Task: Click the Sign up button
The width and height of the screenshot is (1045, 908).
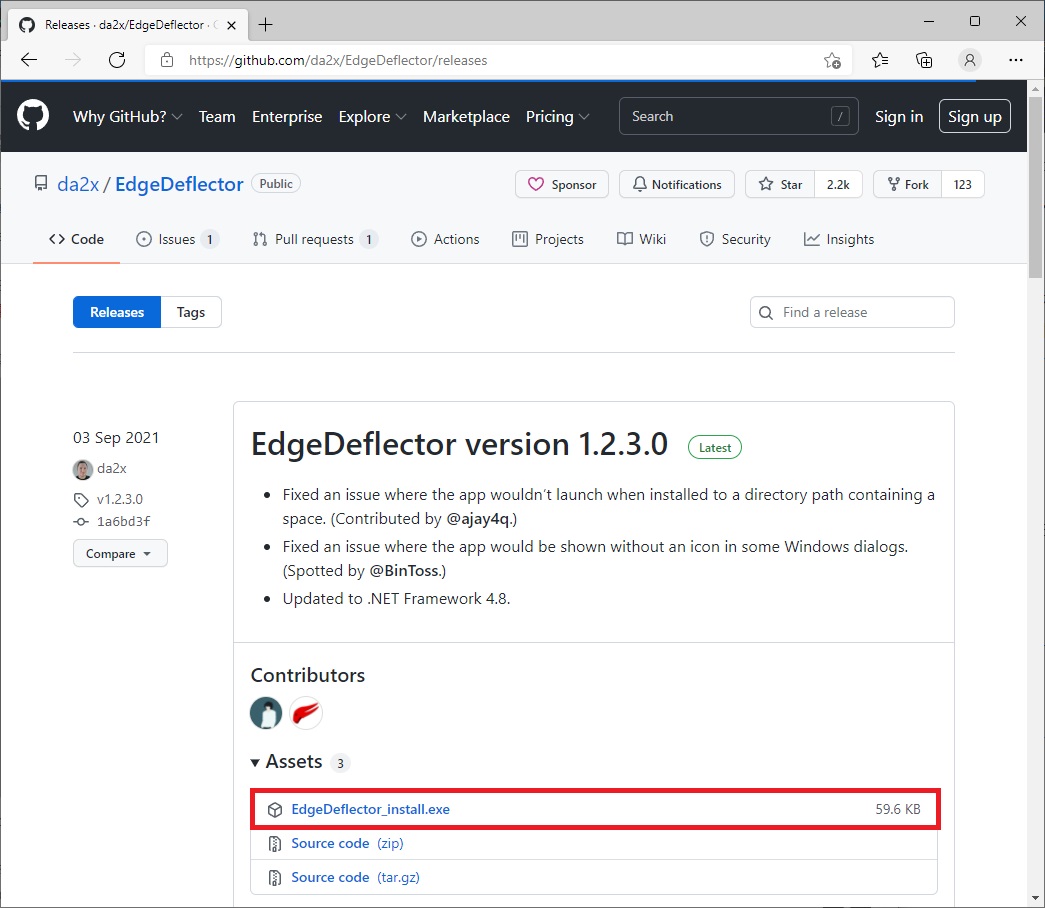Action: click(x=974, y=117)
